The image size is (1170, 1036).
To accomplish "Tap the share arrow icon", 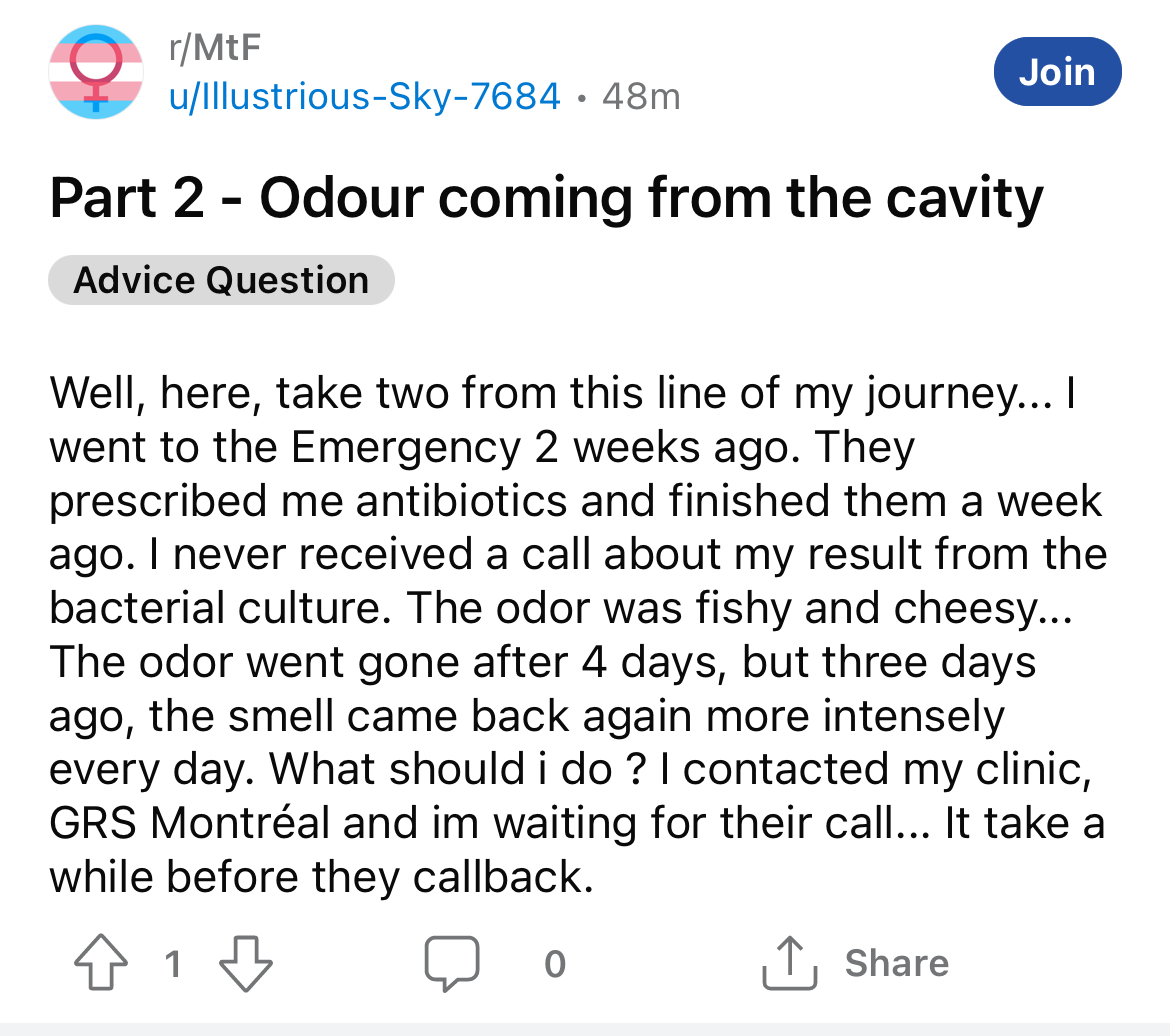I will pyautogui.click(x=790, y=963).
